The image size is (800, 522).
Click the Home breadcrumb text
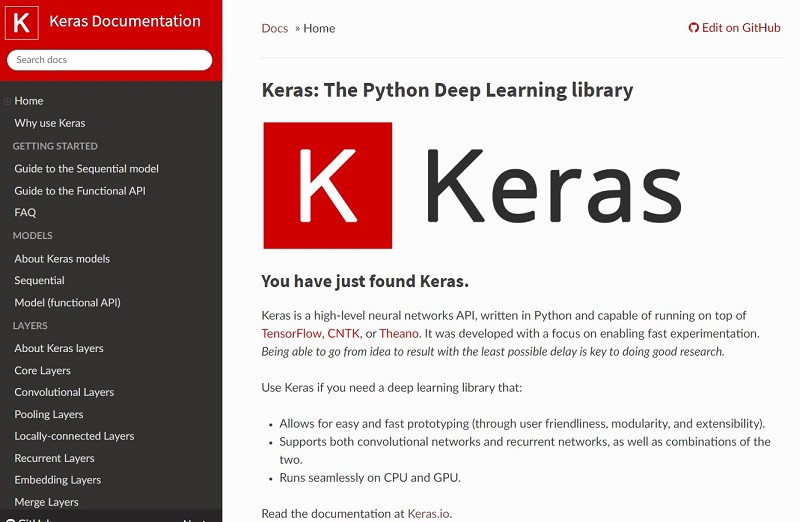click(319, 28)
